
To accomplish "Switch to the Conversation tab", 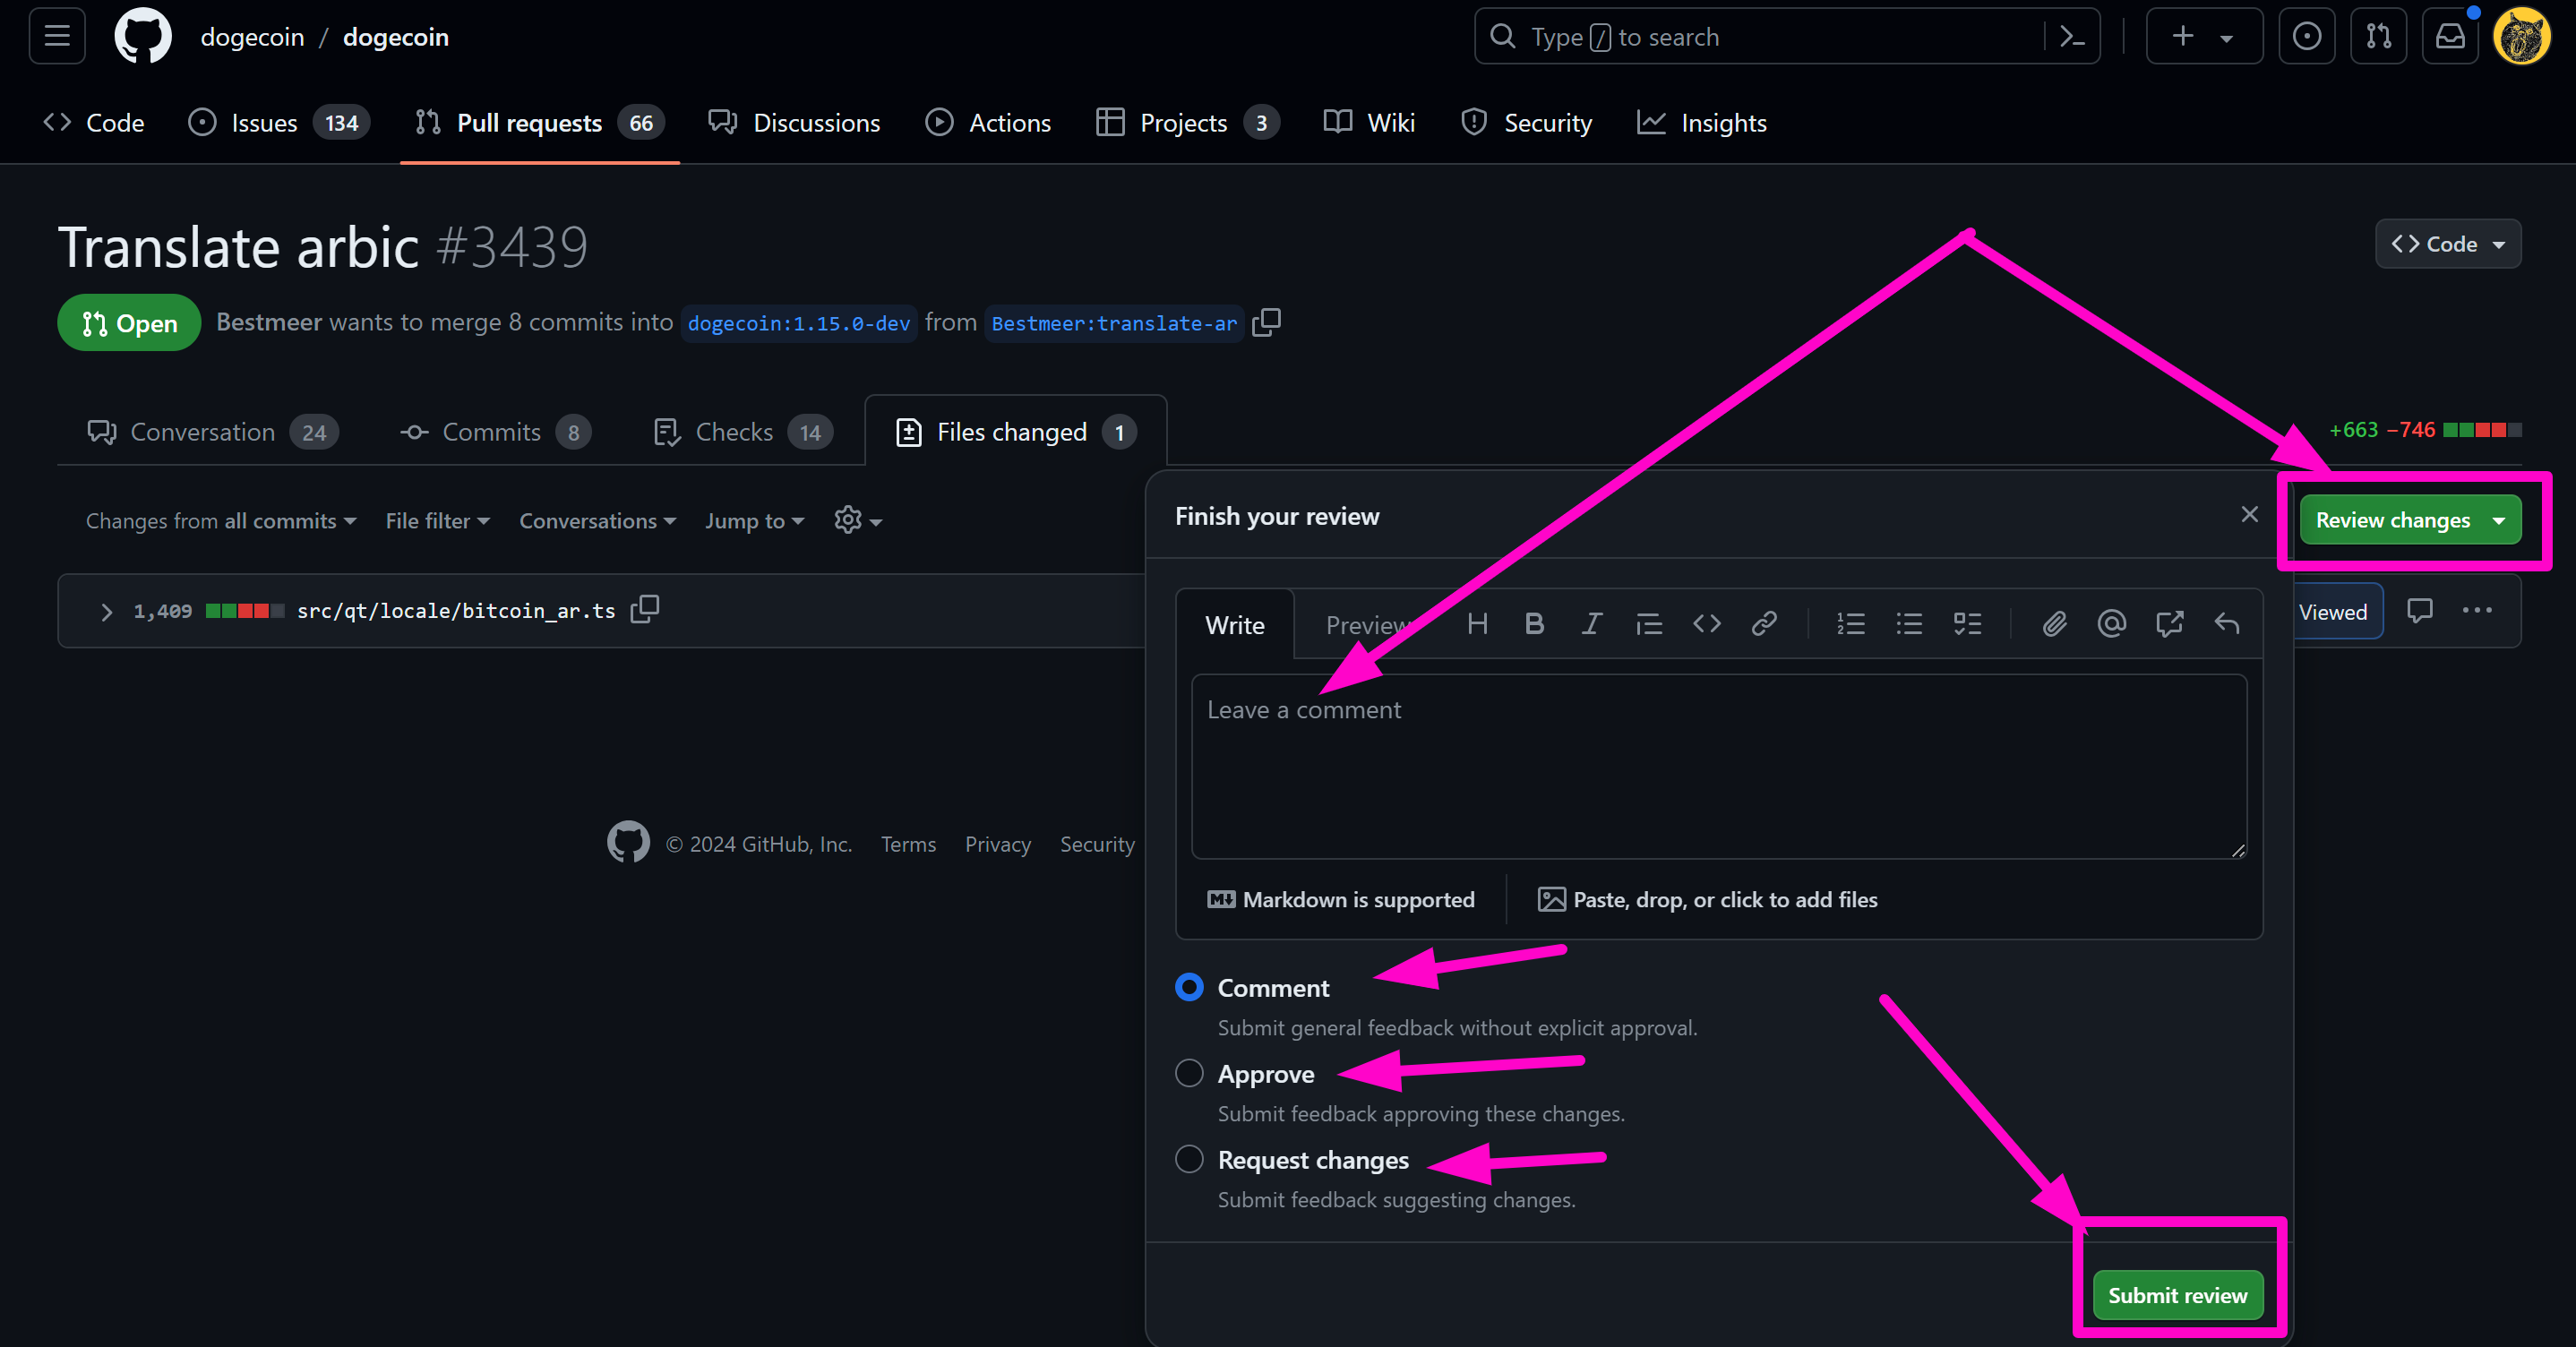I will (213, 432).
